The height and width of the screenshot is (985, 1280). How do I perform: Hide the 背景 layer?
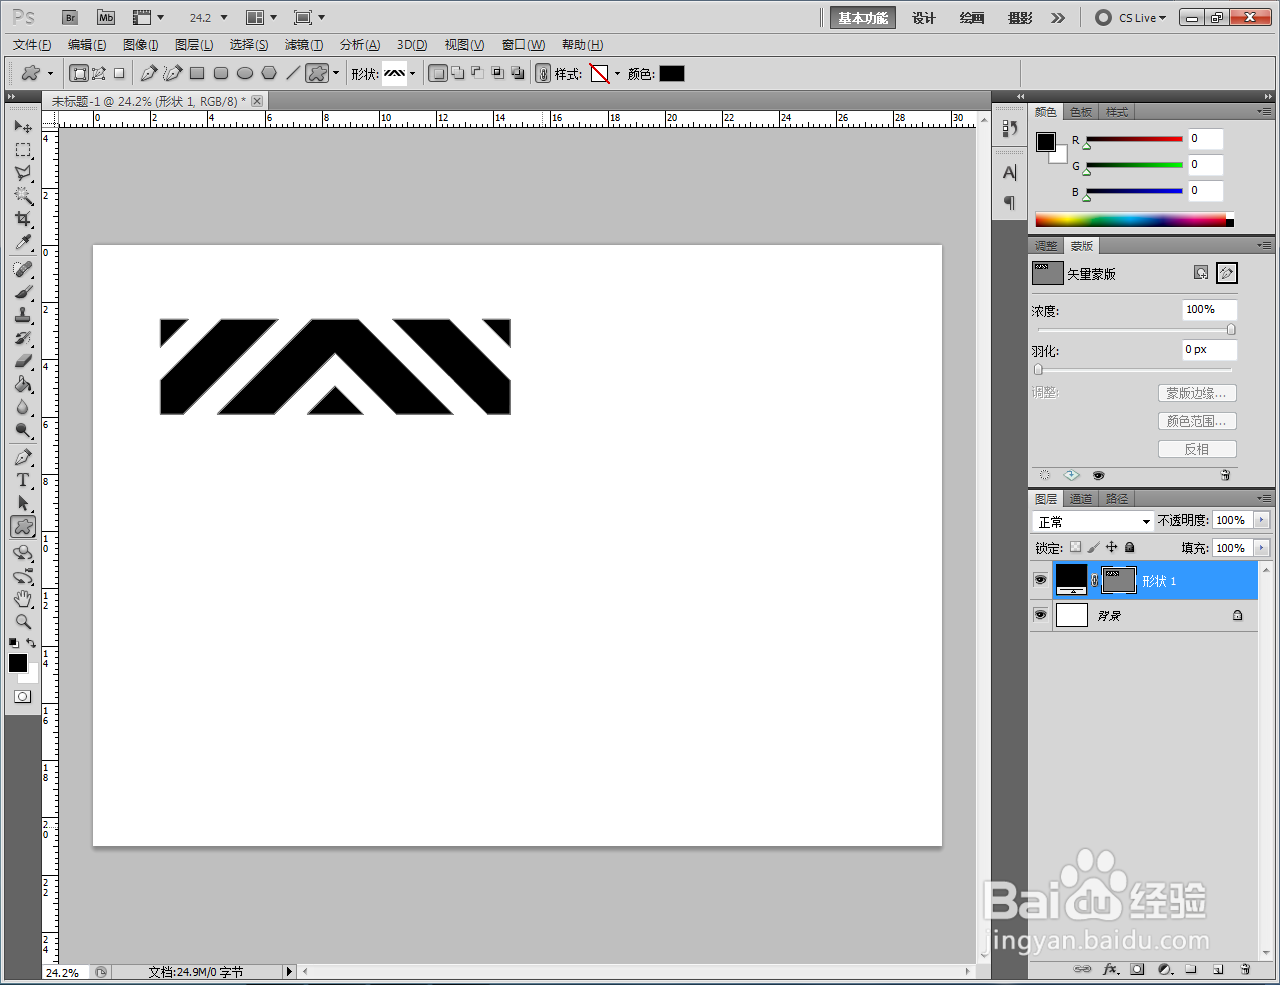(x=1040, y=615)
